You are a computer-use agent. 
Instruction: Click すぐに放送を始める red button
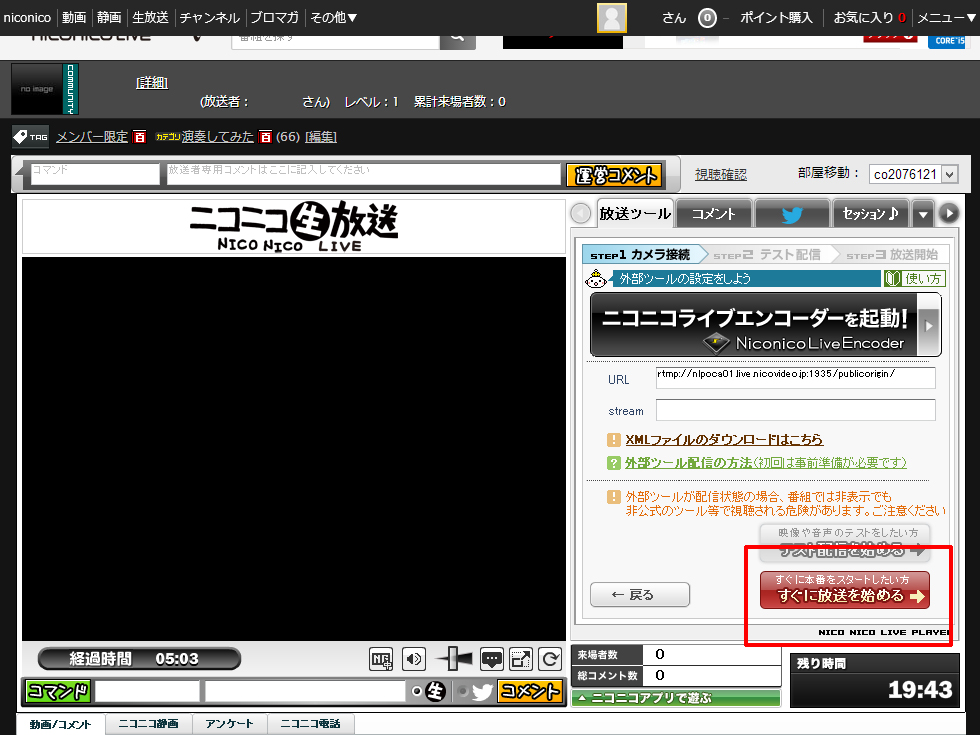[x=845, y=590]
